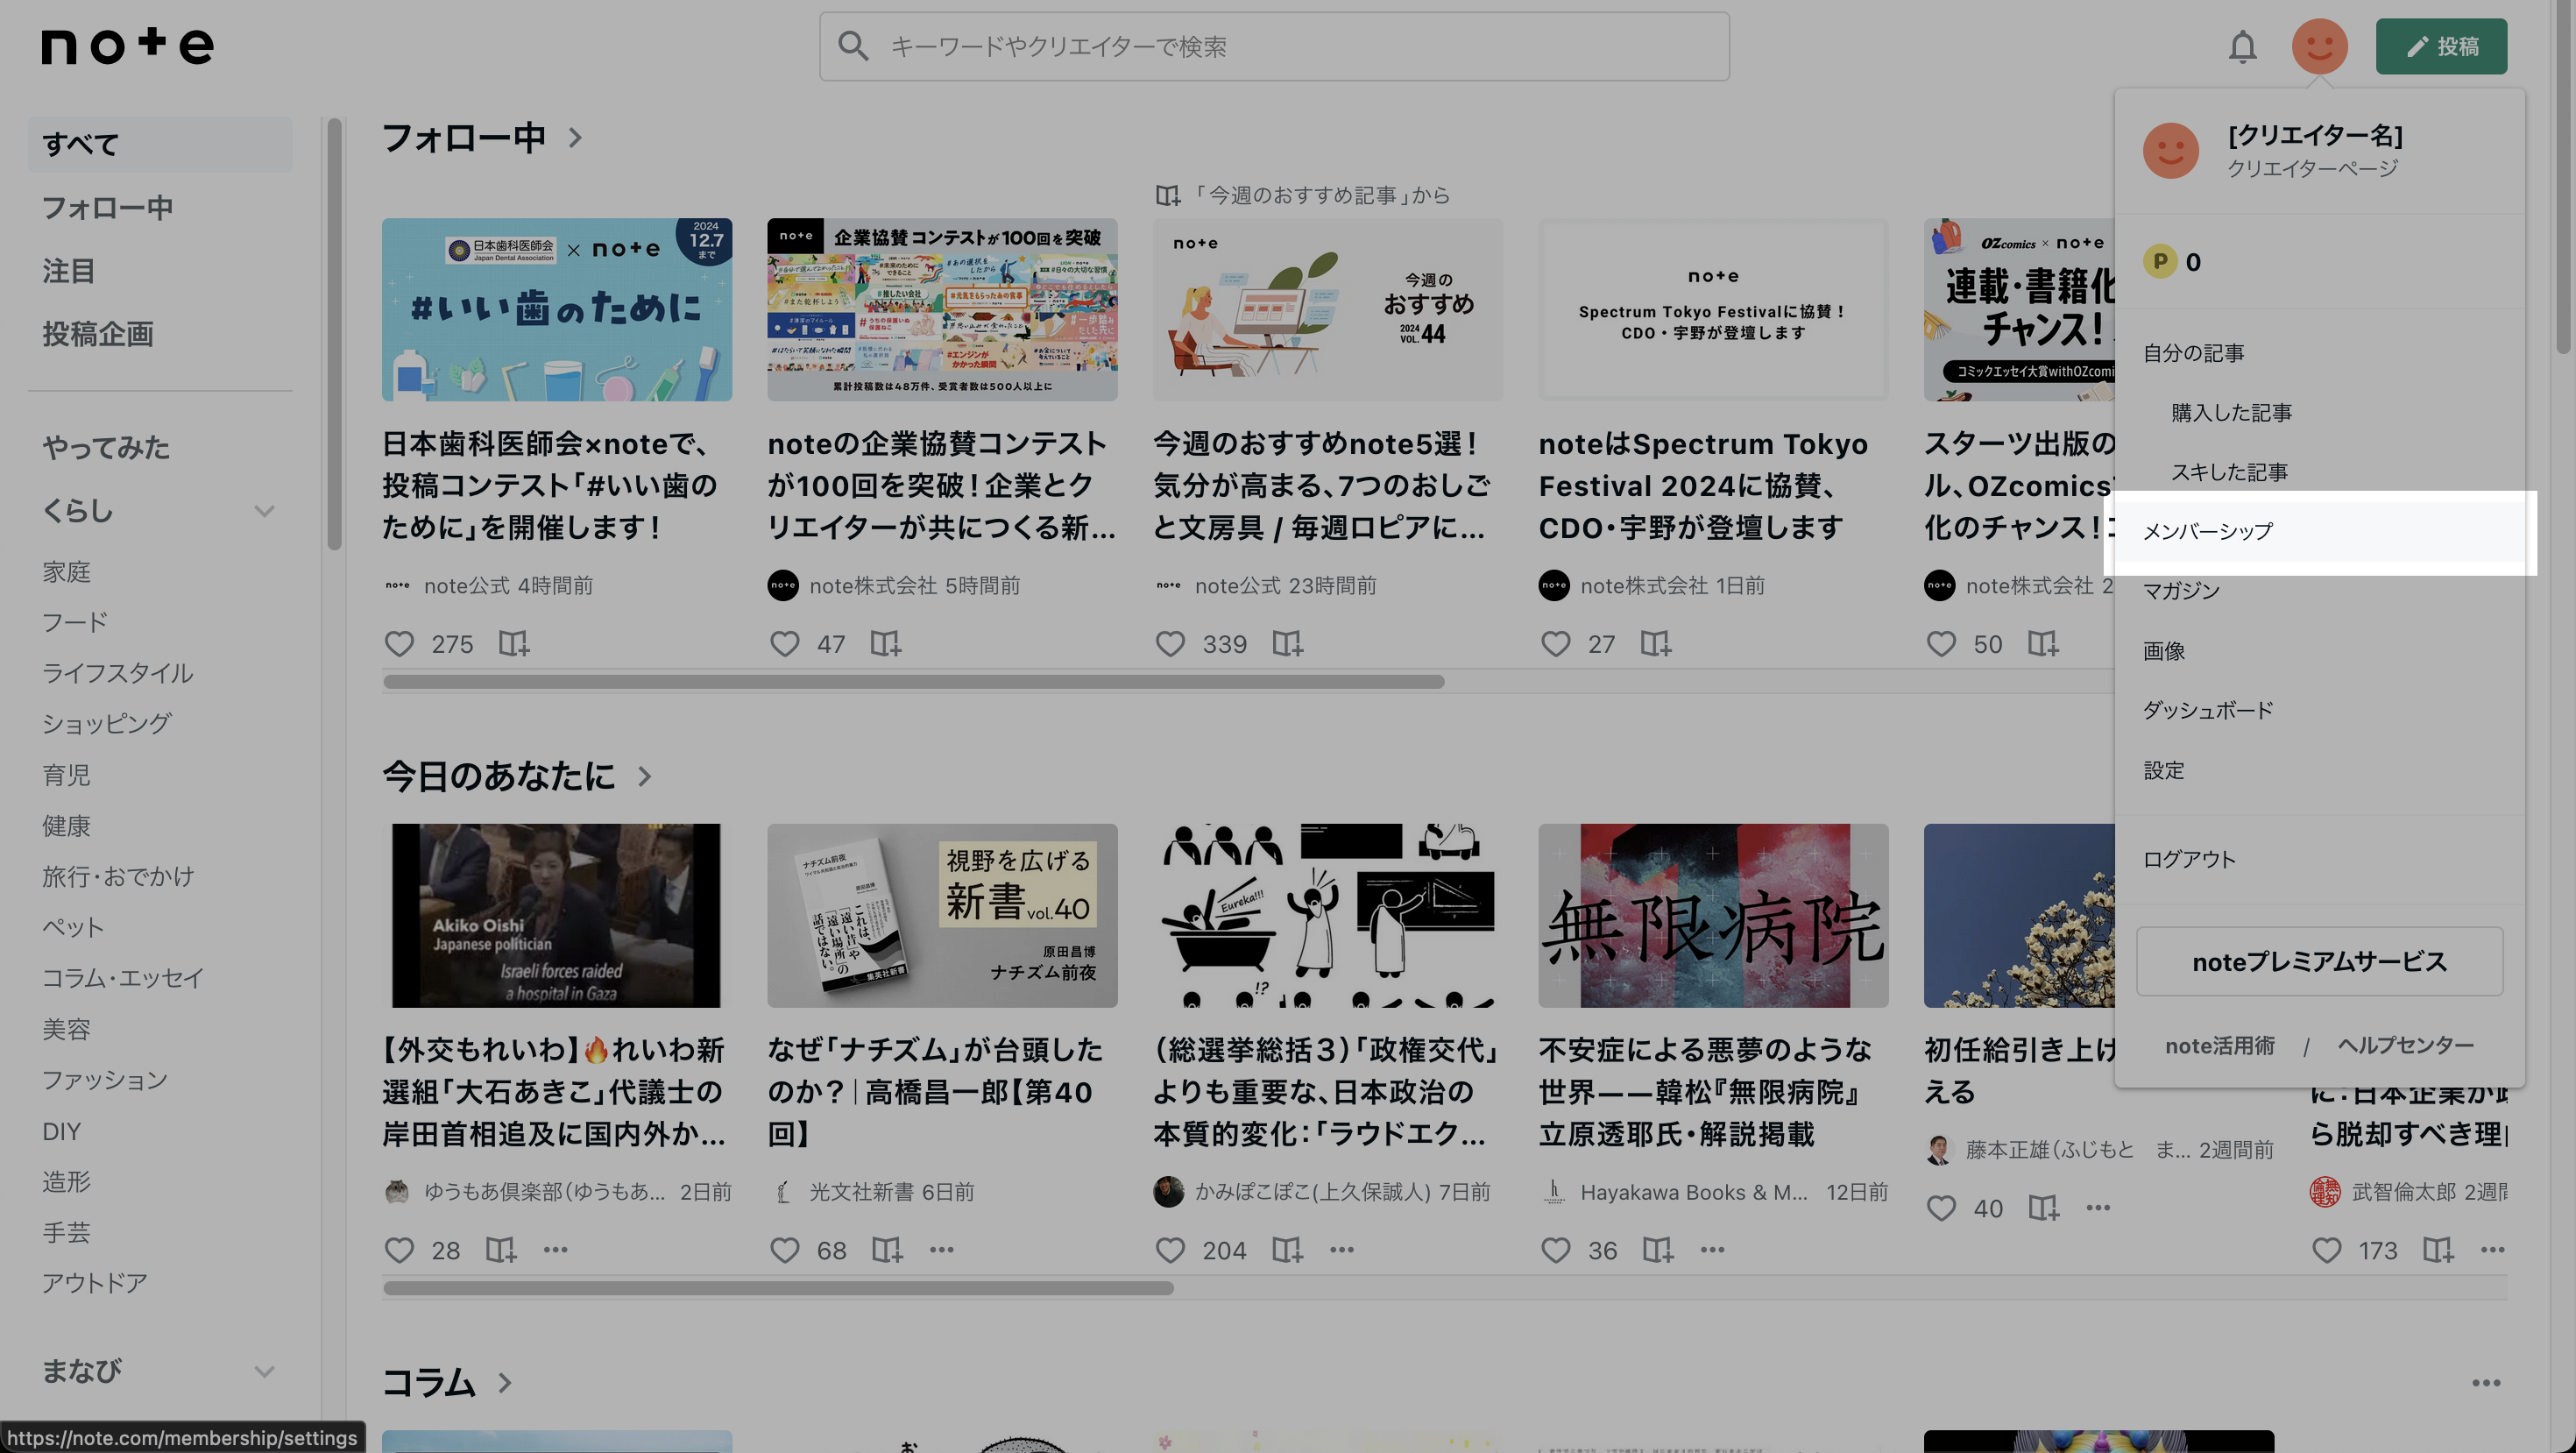Like the Spectrum Tokyo Festival article with 27 likes
Image resolution: width=2576 pixels, height=1453 pixels.
pos(1555,644)
